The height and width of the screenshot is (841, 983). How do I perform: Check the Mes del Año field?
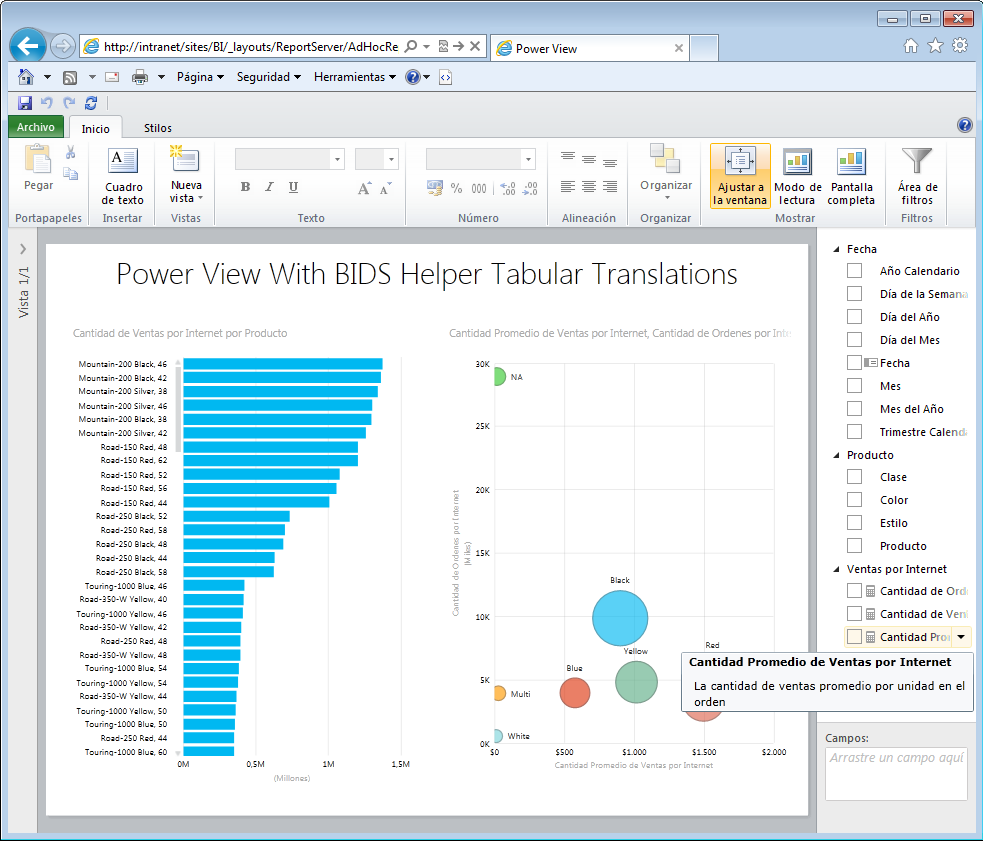(855, 408)
